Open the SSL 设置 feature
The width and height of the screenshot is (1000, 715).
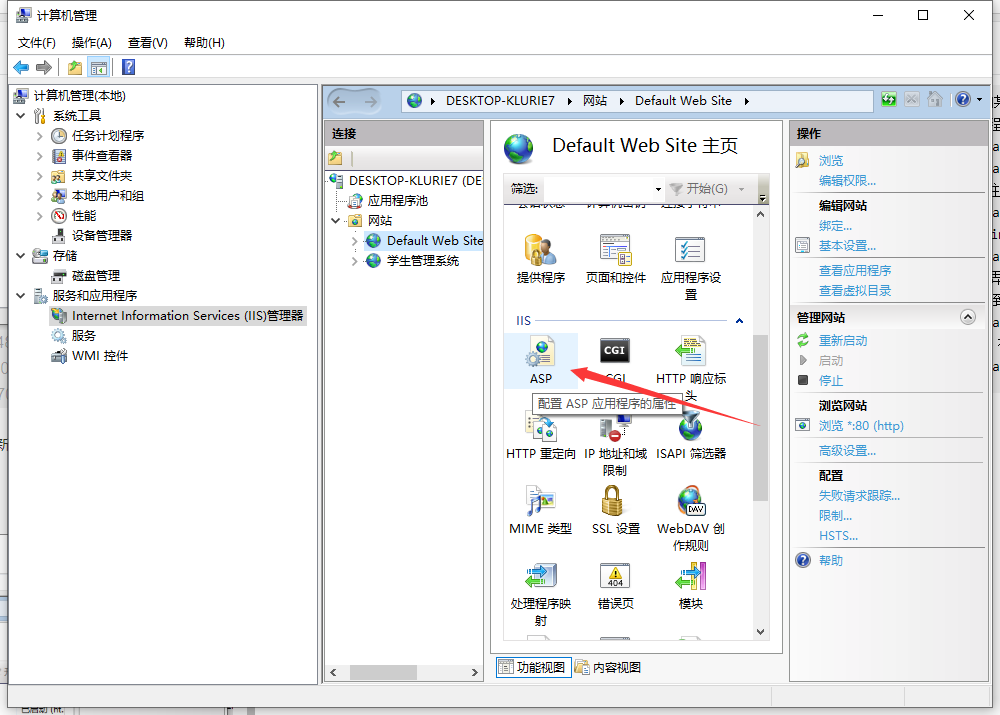[614, 503]
